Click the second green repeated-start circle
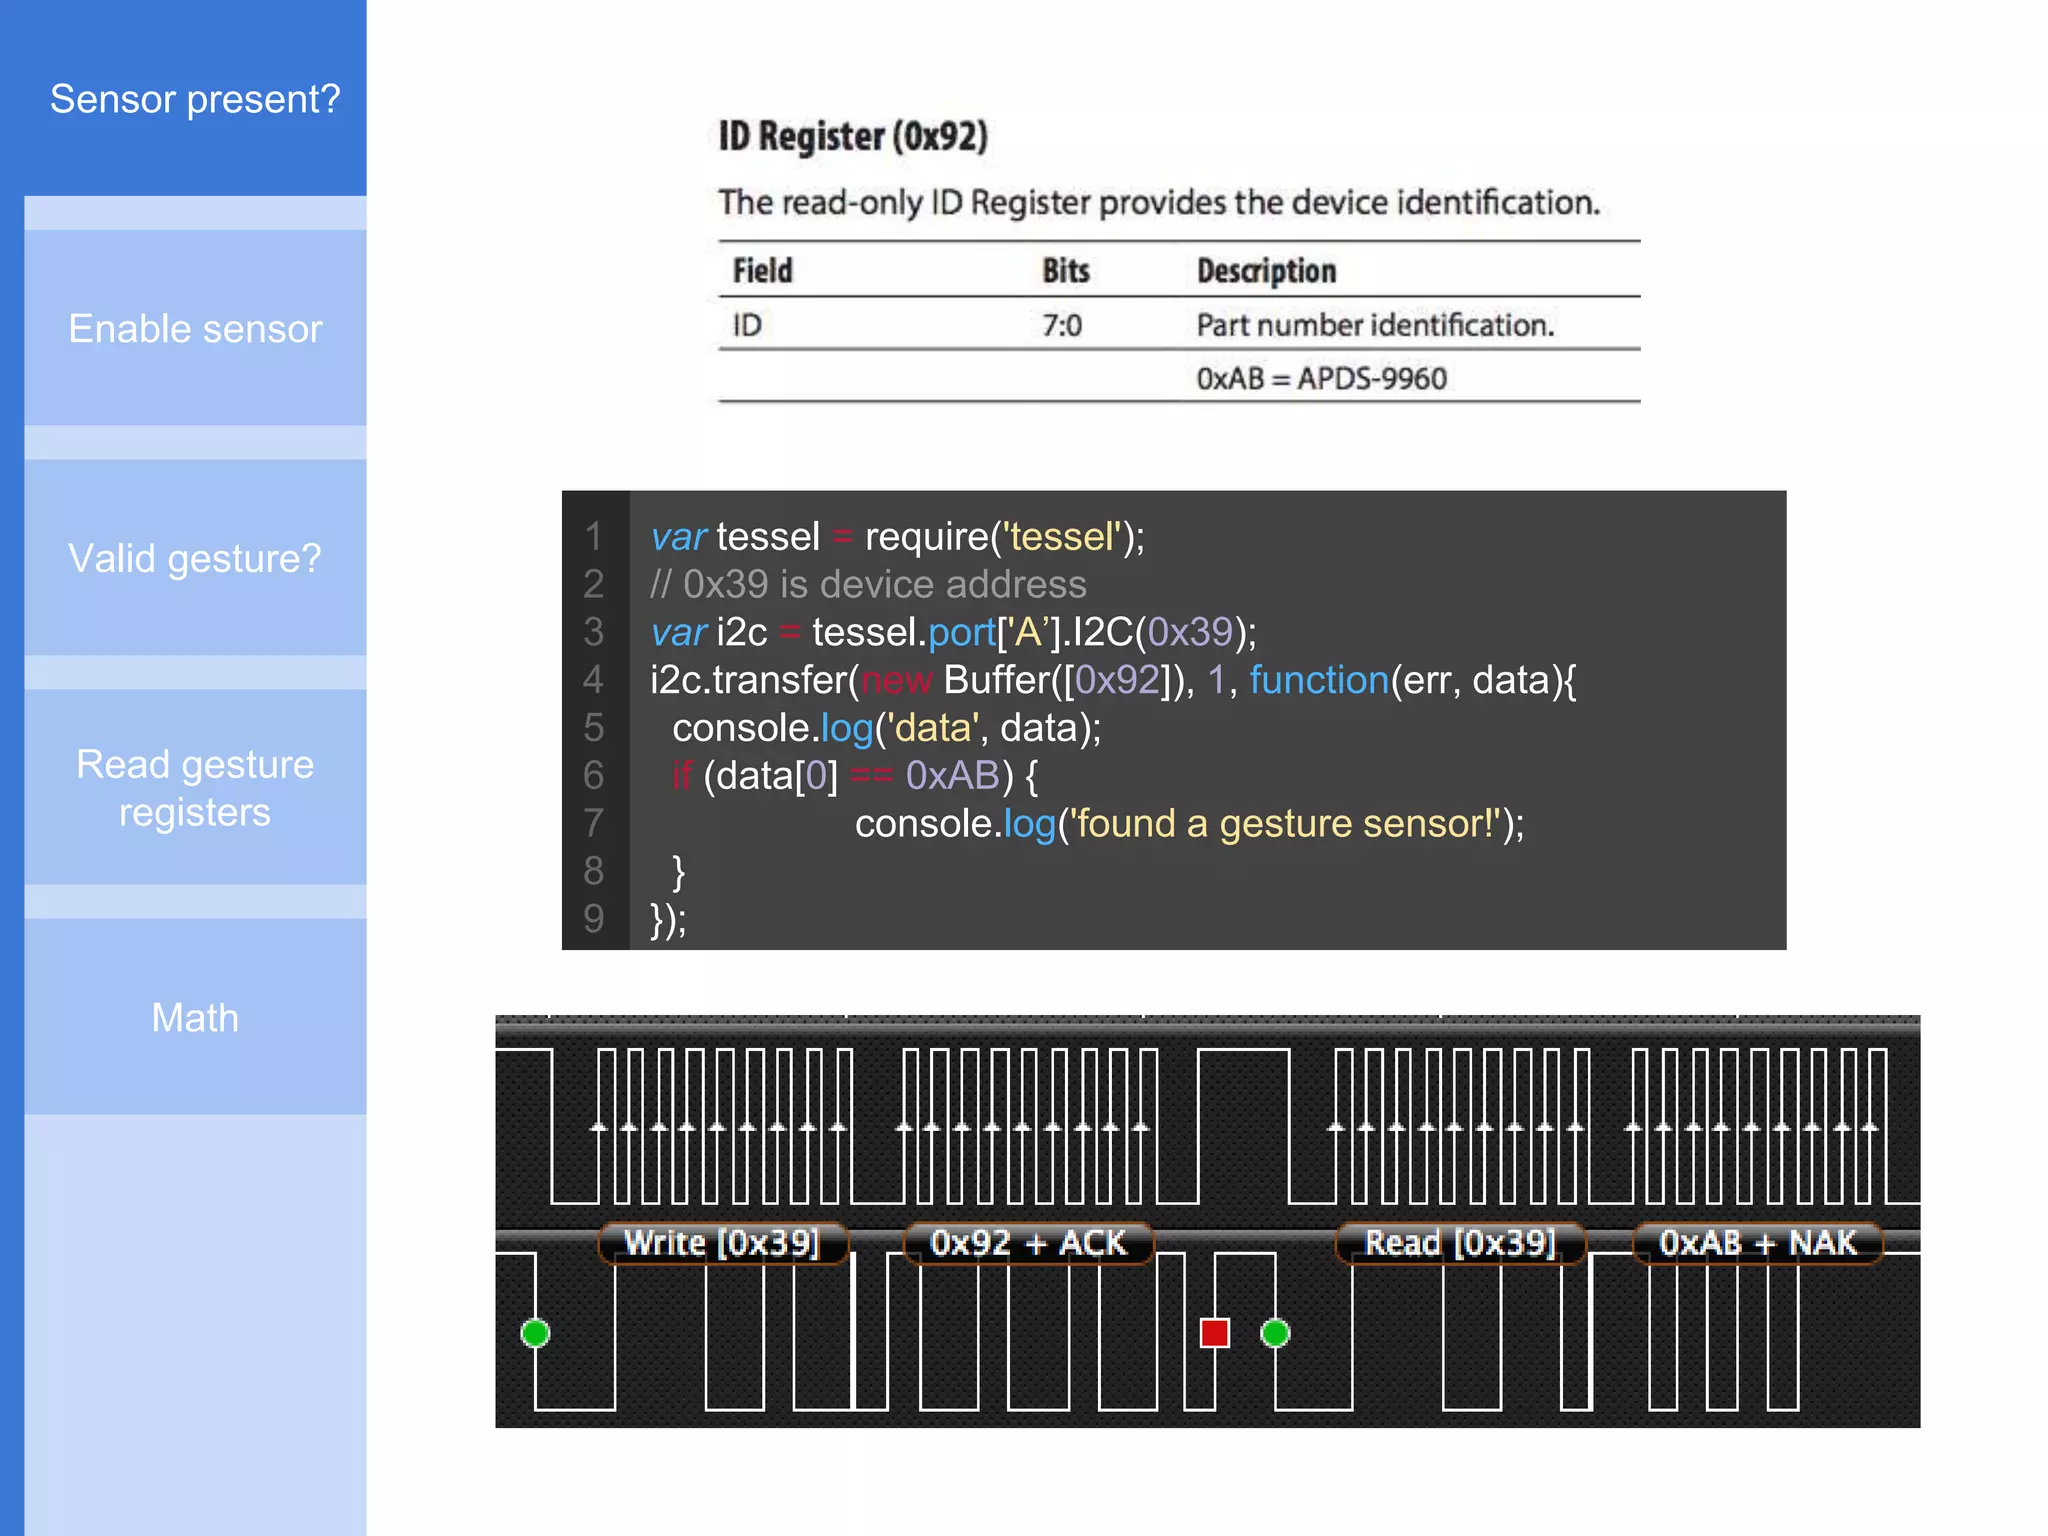Image resolution: width=2048 pixels, height=1536 pixels. [x=1275, y=1332]
